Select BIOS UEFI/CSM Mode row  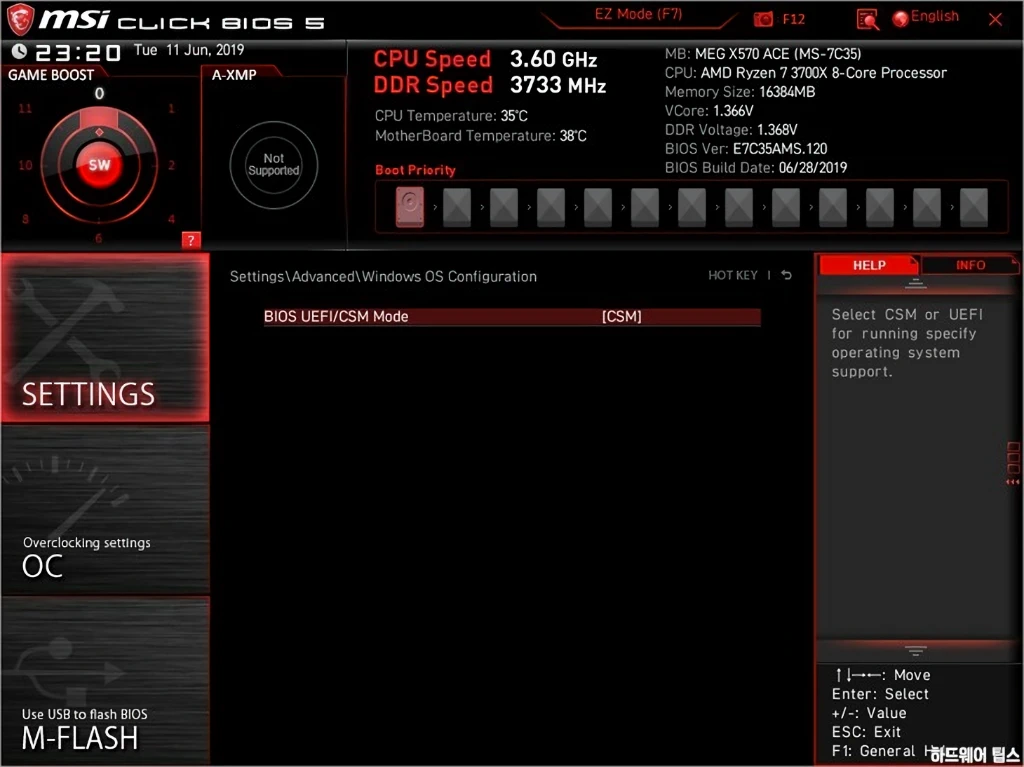(x=512, y=317)
